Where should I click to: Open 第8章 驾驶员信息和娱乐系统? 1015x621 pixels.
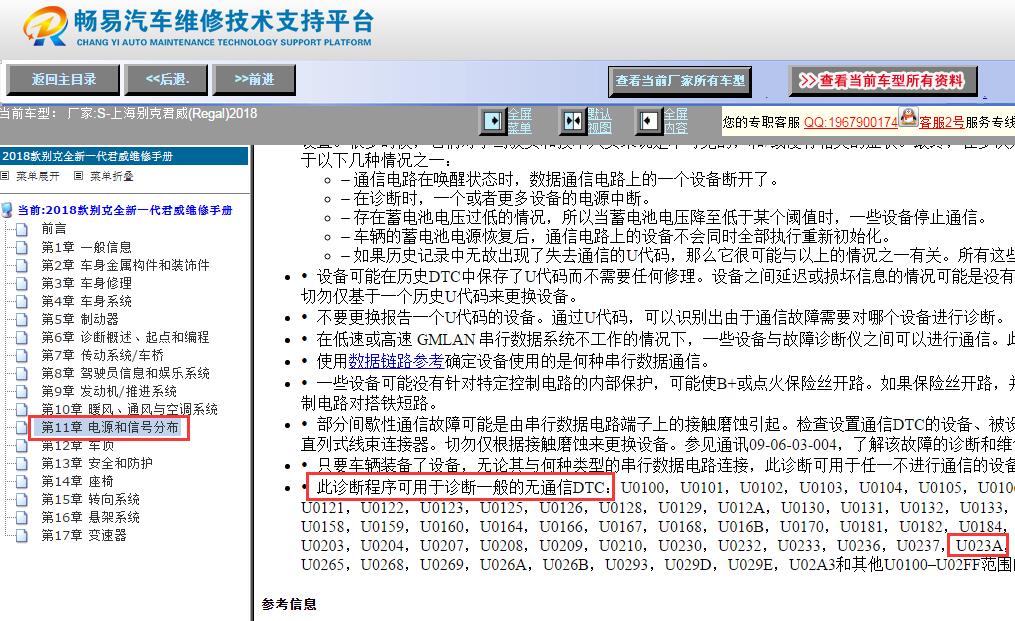[125, 373]
